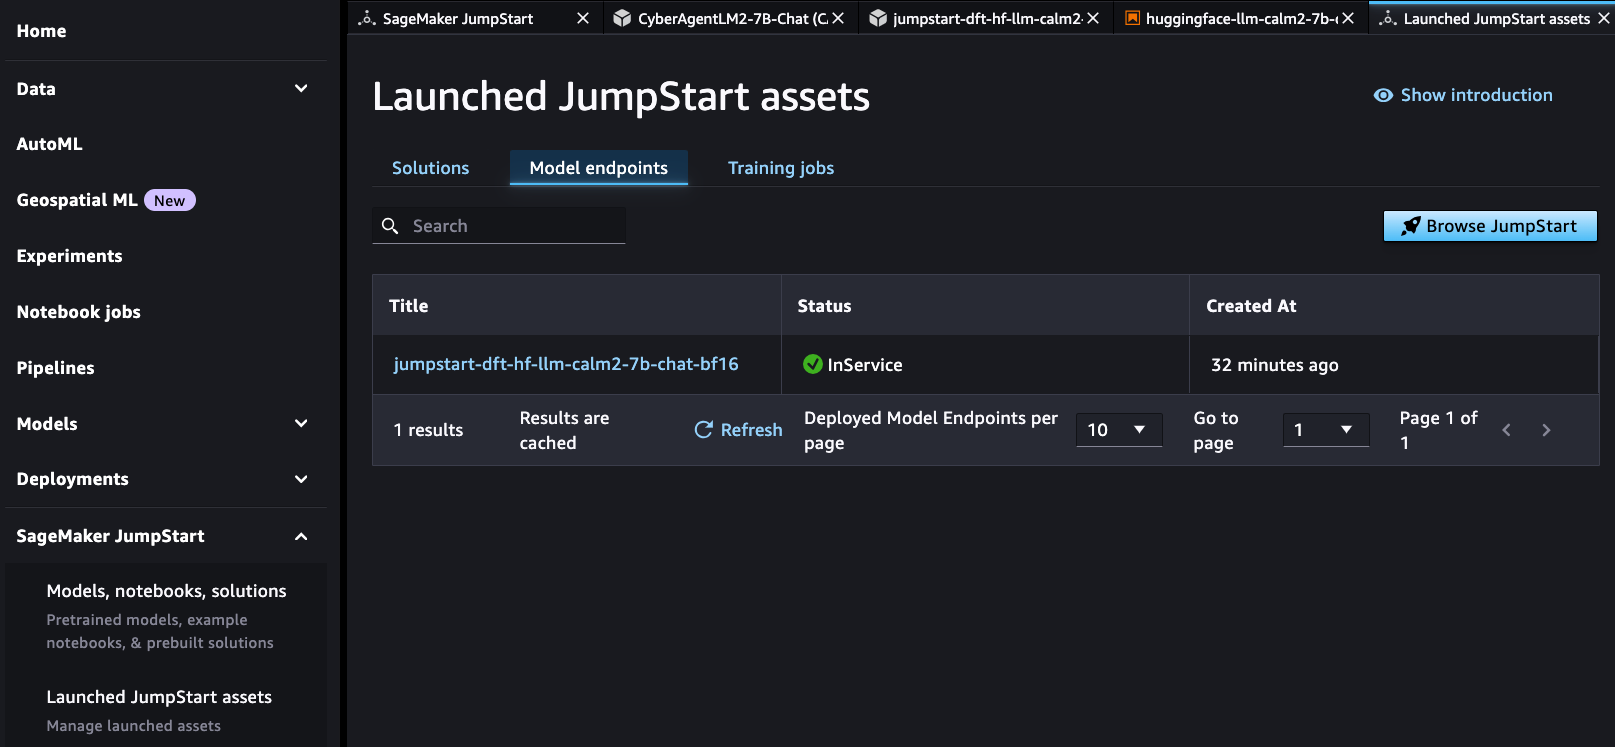Click the next page arrow
The image size is (1615, 747).
[1546, 430]
